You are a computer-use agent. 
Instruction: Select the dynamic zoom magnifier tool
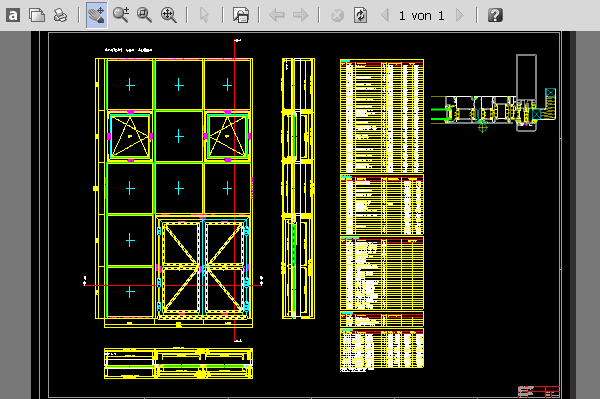(x=121, y=15)
